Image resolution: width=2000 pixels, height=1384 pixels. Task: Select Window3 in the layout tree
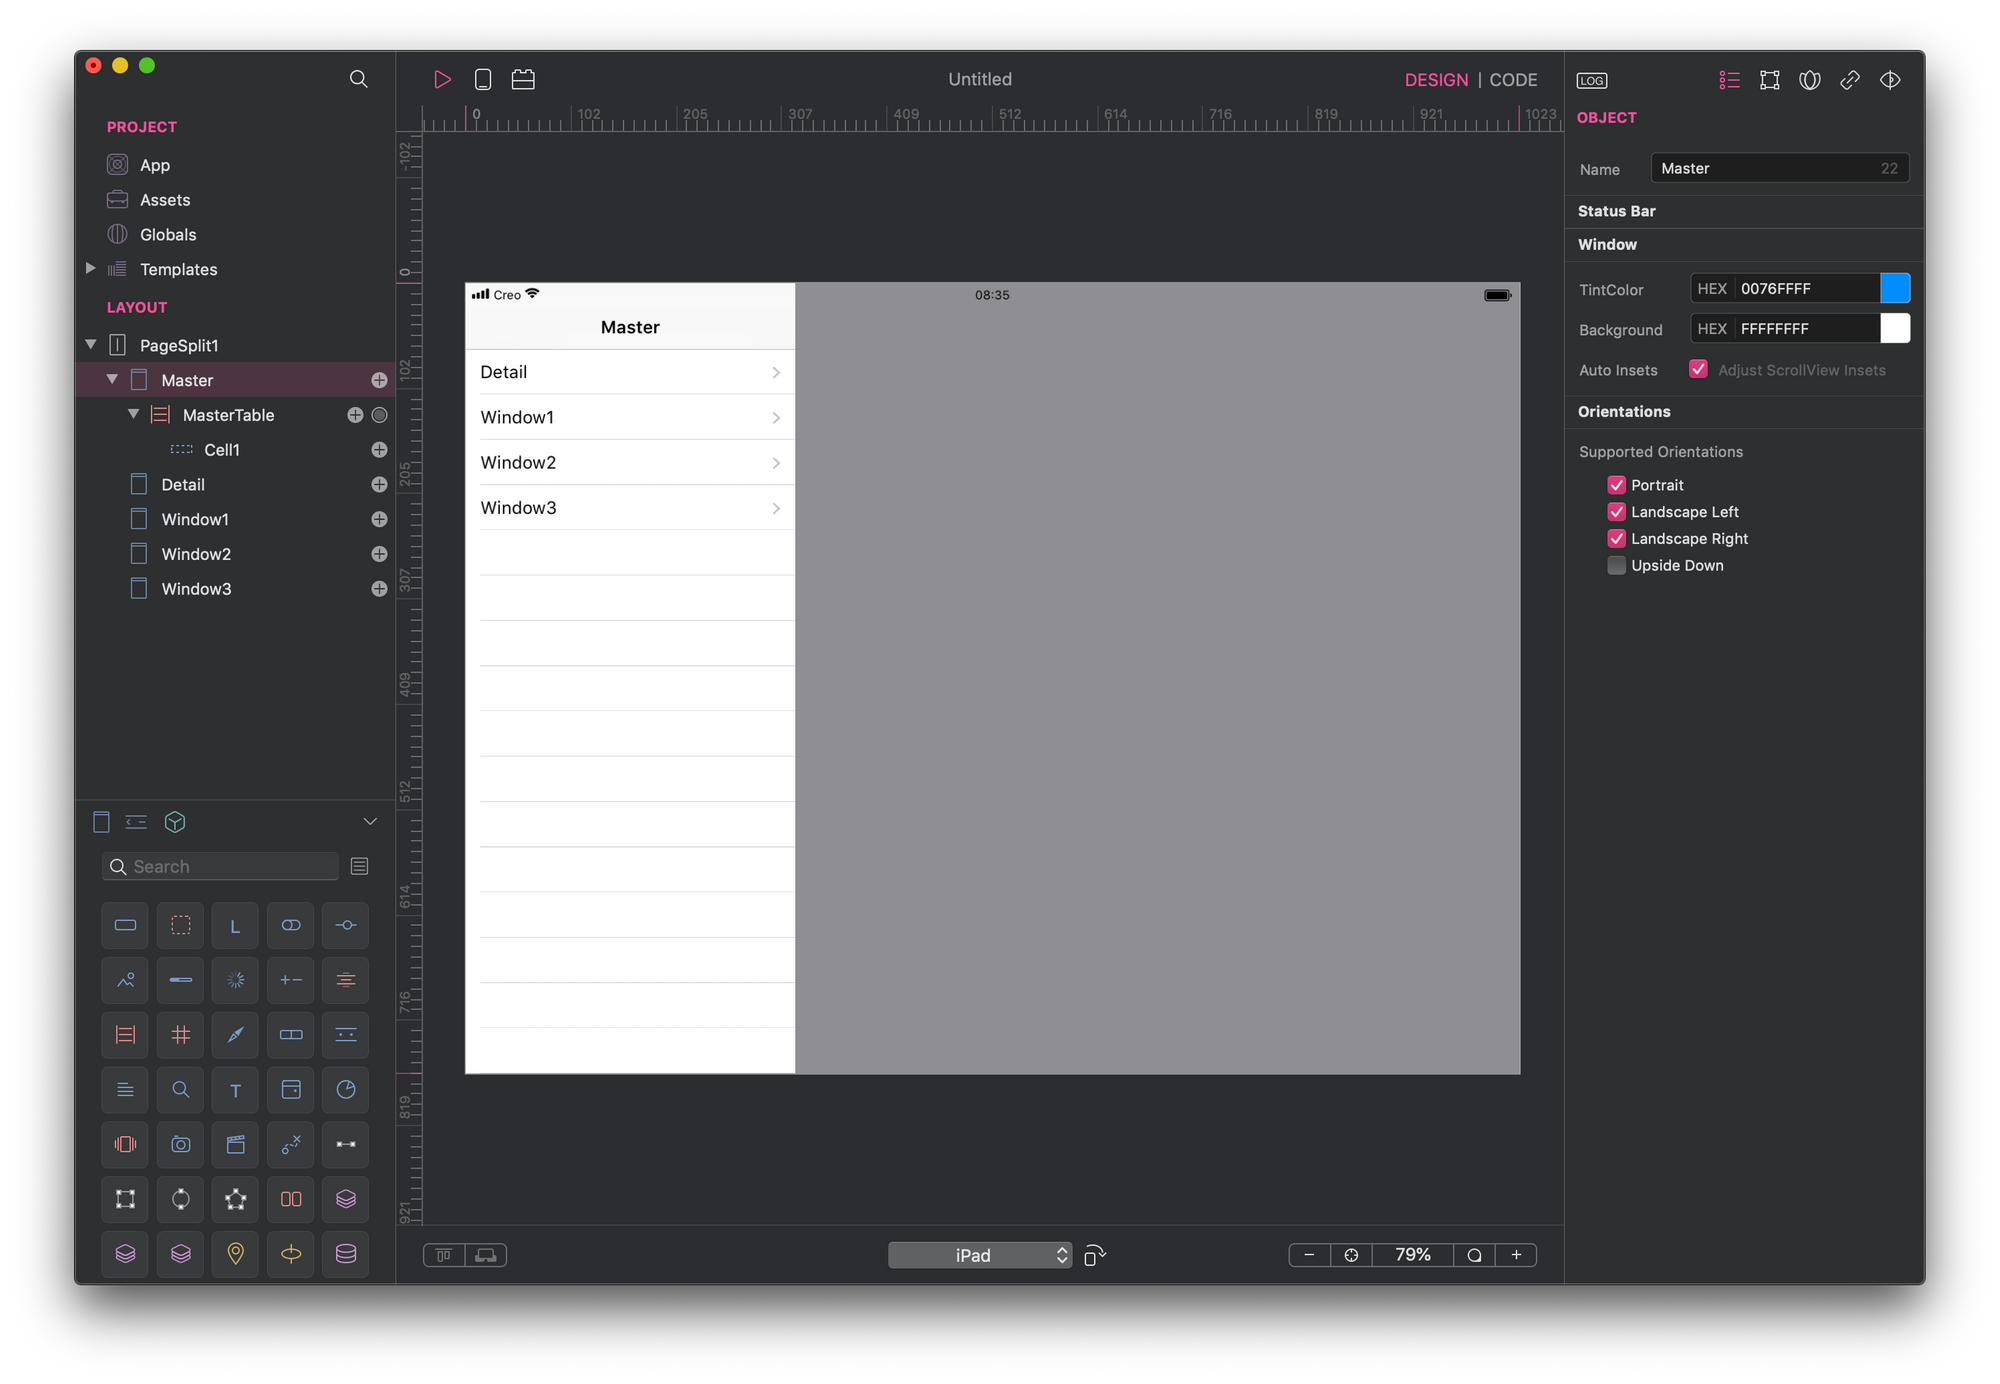click(196, 589)
